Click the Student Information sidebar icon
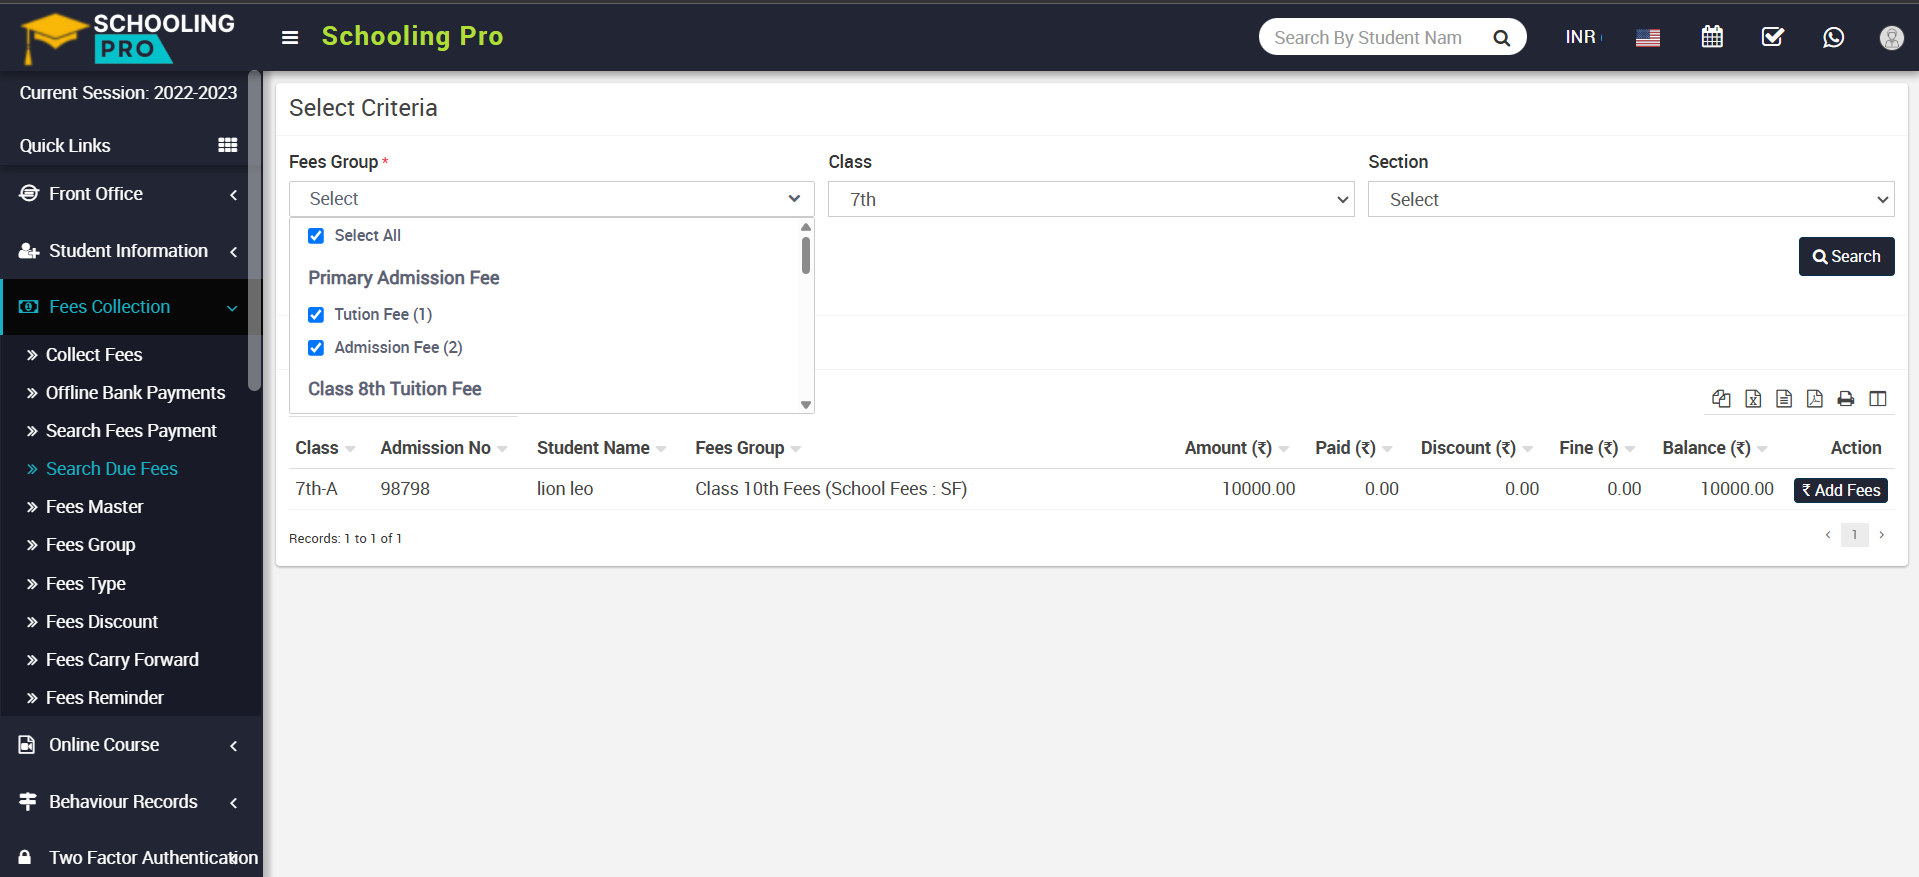The width and height of the screenshot is (1919, 877). click(29, 251)
